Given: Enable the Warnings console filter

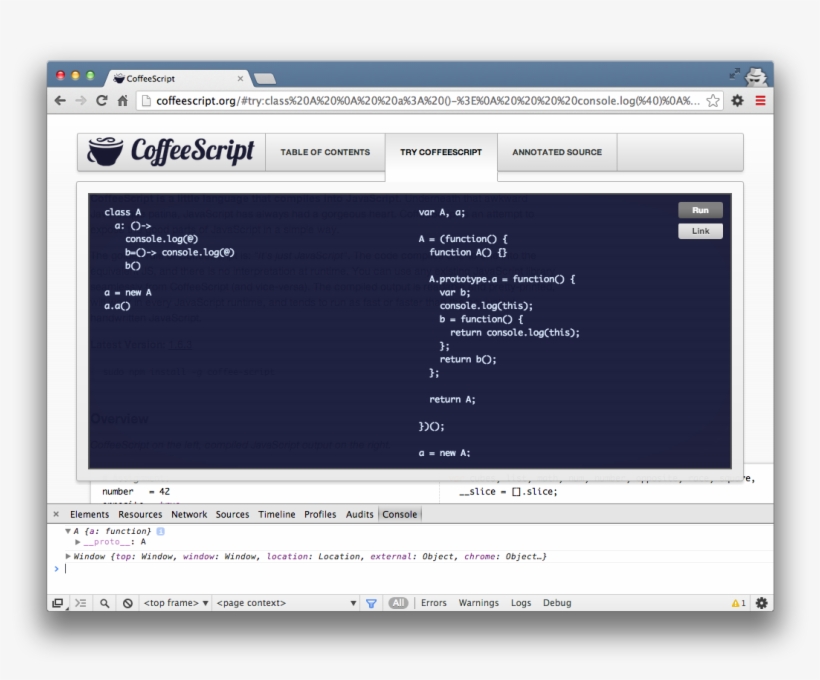Looking at the screenshot, I should tap(478, 602).
